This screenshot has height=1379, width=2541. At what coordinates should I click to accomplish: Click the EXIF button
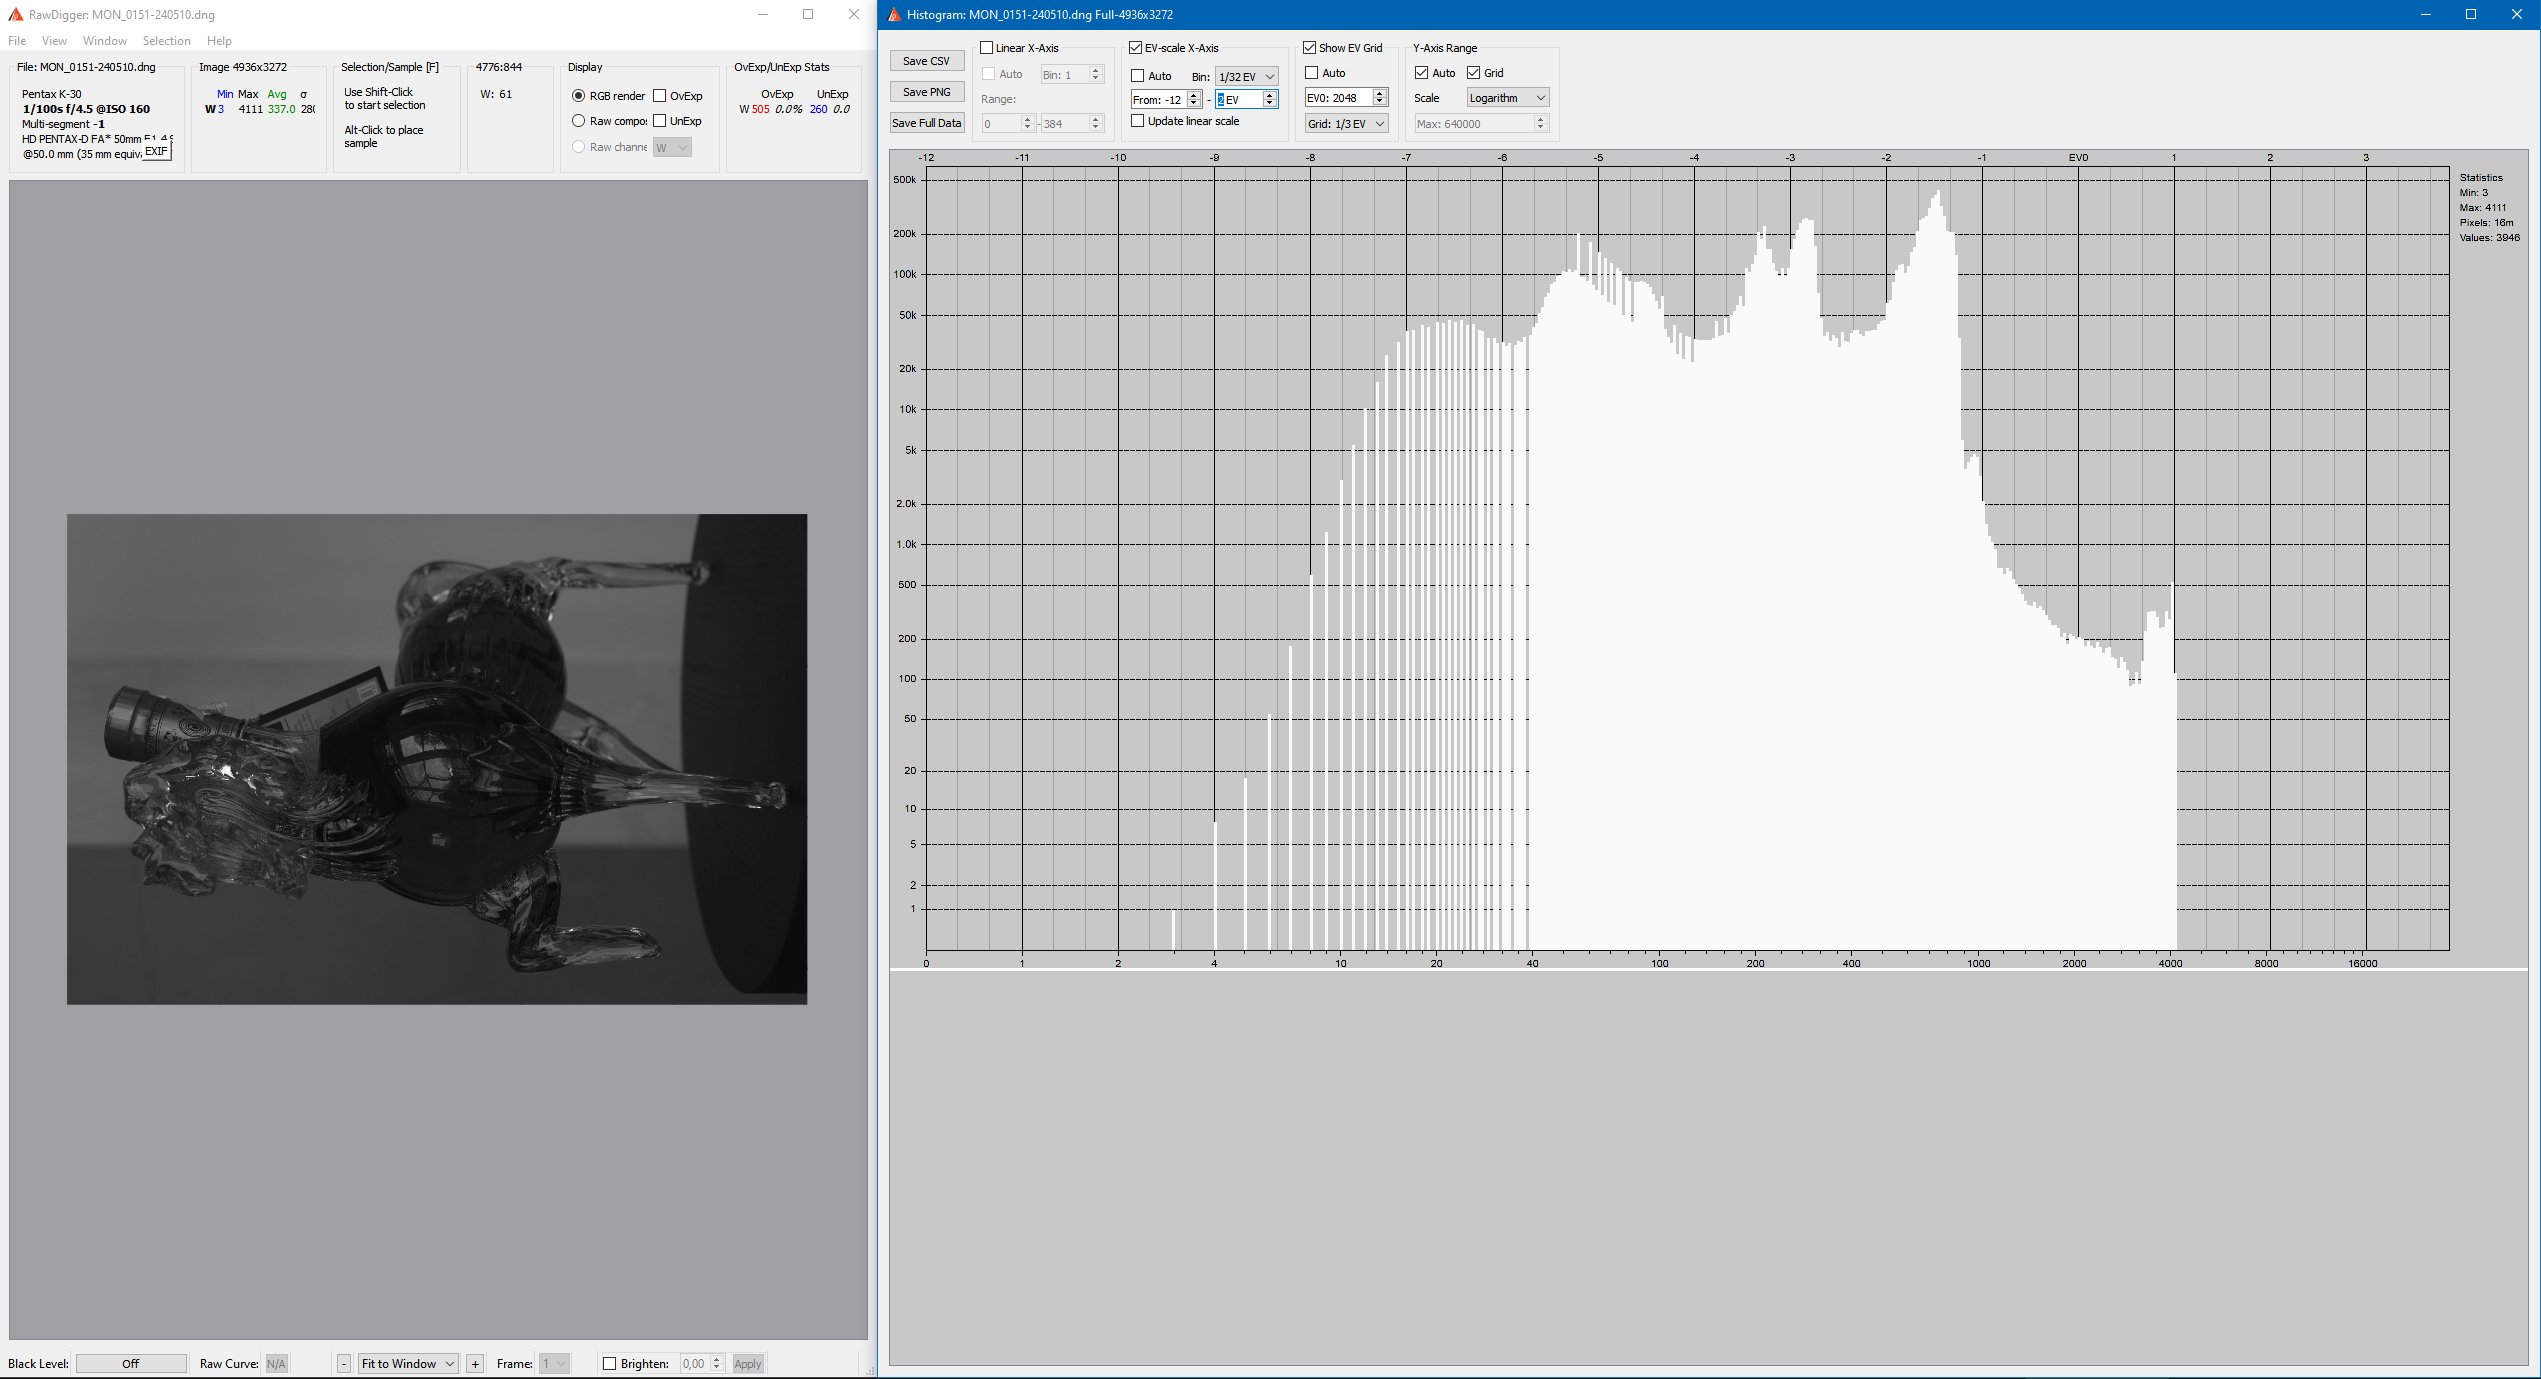(x=156, y=151)
